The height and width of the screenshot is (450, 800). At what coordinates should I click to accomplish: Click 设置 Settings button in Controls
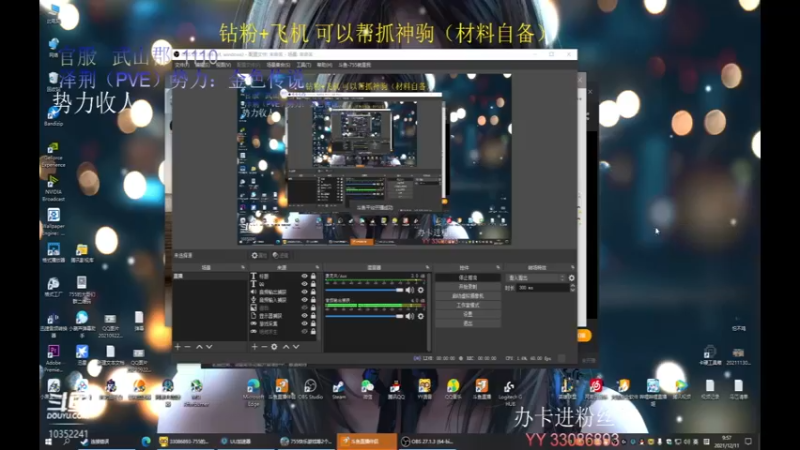click(x=468, y=314)
